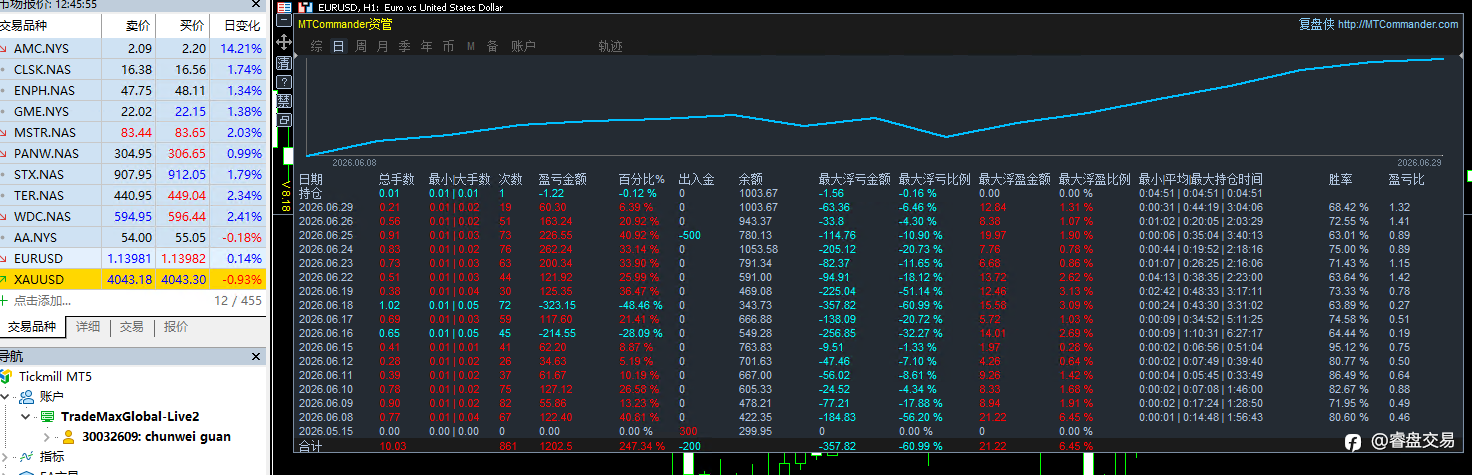1472x475 pixels.
Task: Click the 持仓 positions row label
Action: pos(311,192)
